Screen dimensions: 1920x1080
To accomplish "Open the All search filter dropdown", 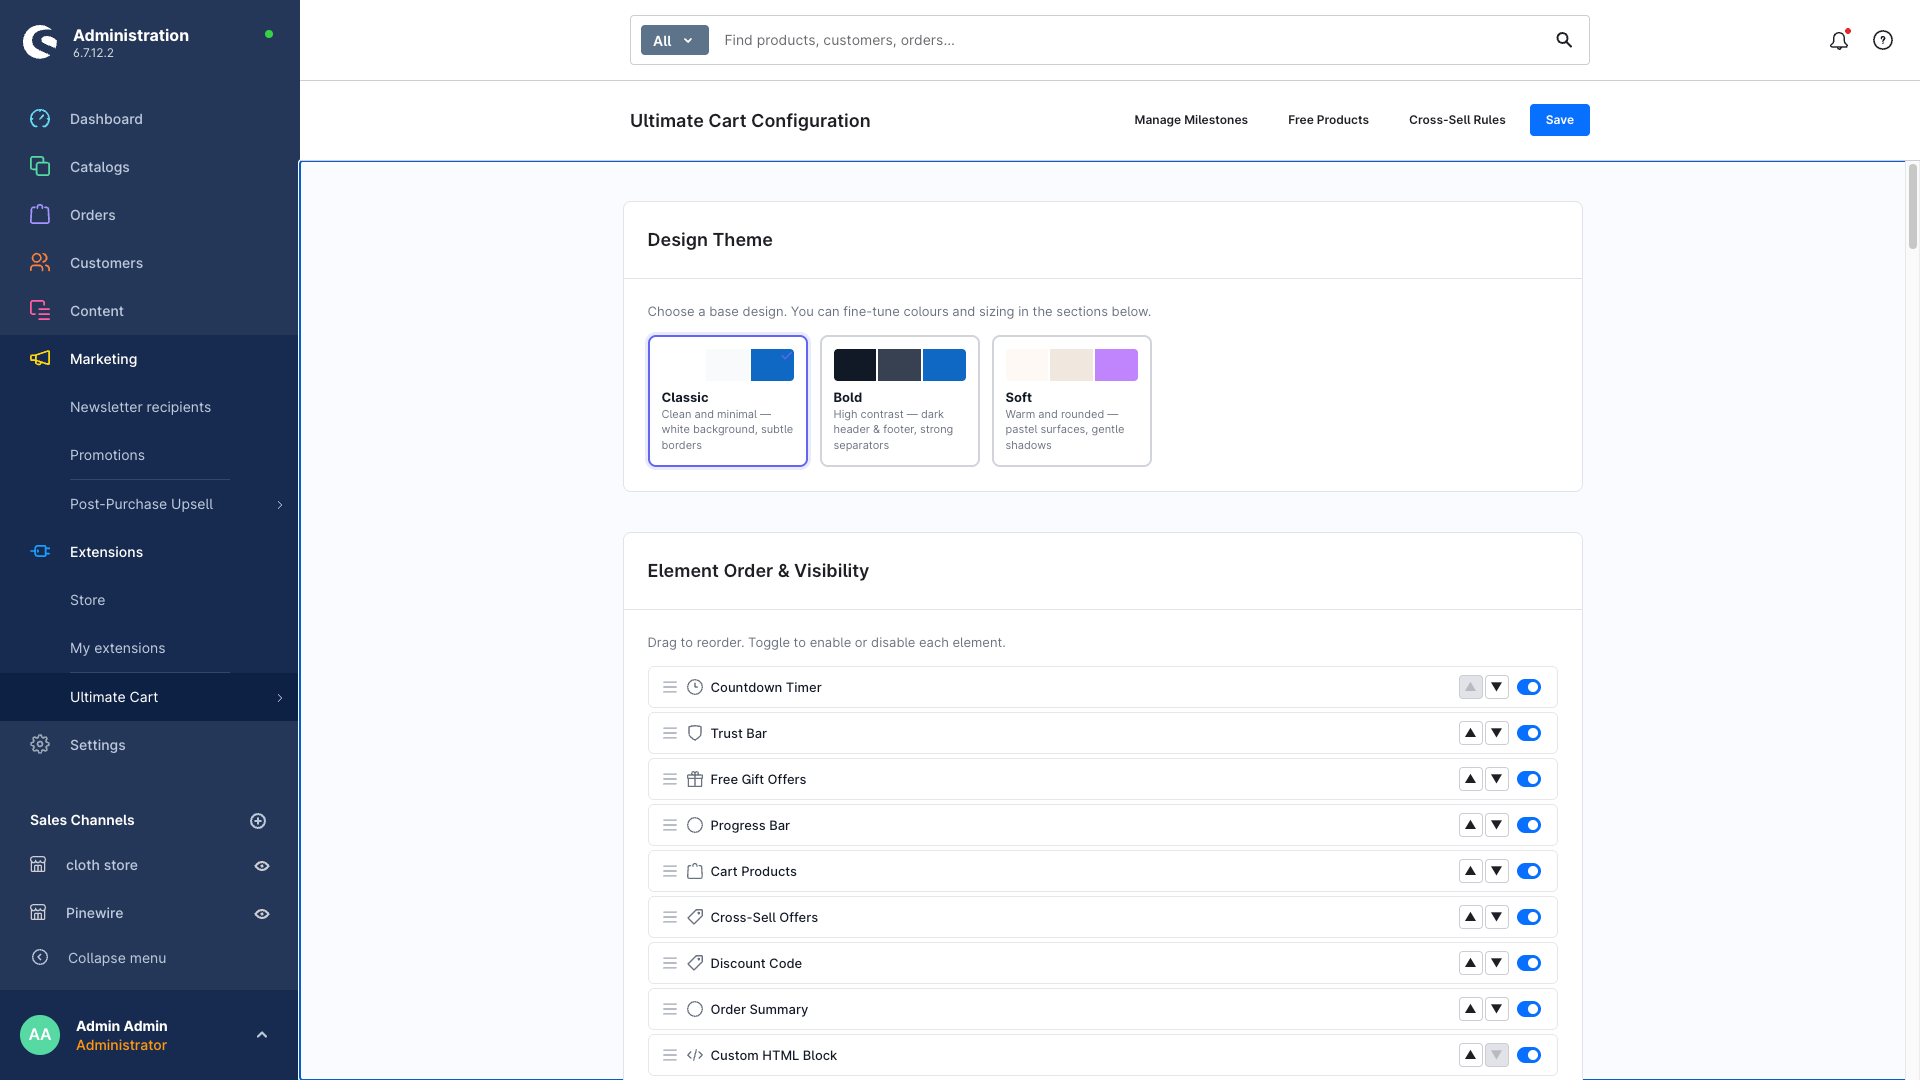I will click(x=674, y=40).
